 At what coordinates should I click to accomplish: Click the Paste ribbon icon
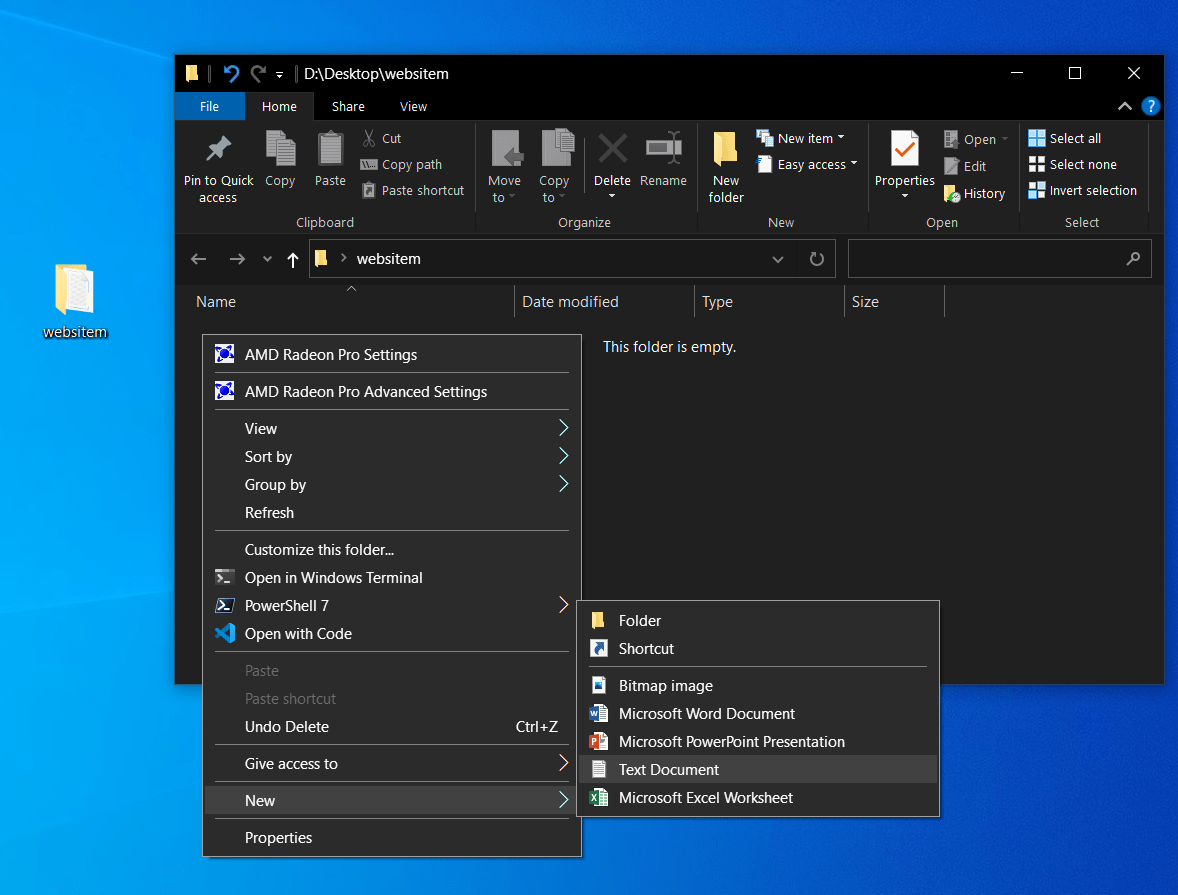330,159
